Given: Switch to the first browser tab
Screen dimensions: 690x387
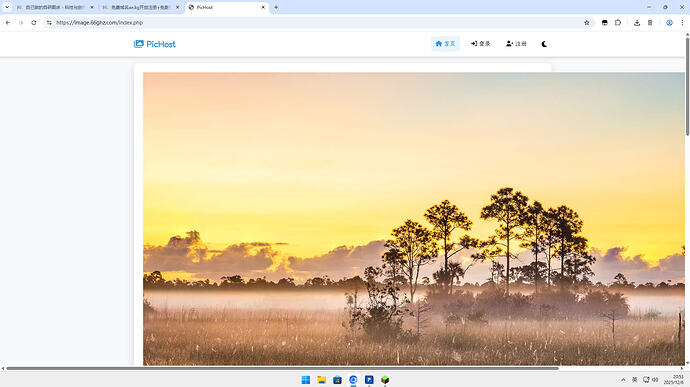Looking at the screenshot, I should (55, 7).
